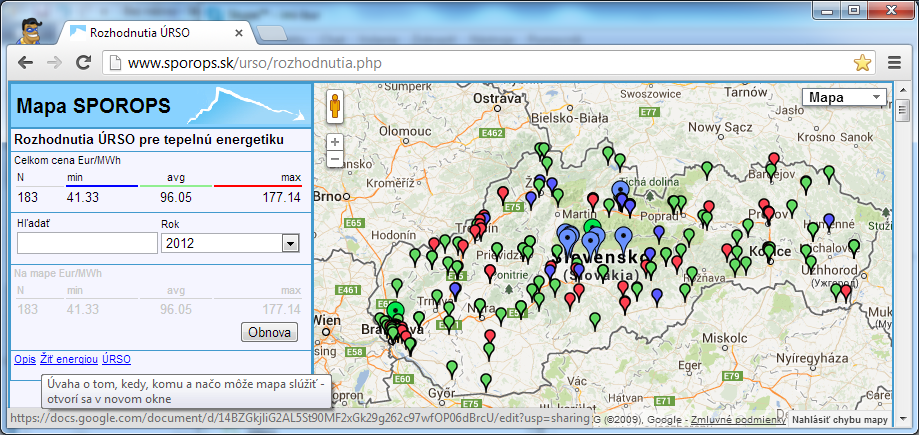Click the blue min legend line
The height and width of the screenshot is (435, 919).
coord(102,186)
